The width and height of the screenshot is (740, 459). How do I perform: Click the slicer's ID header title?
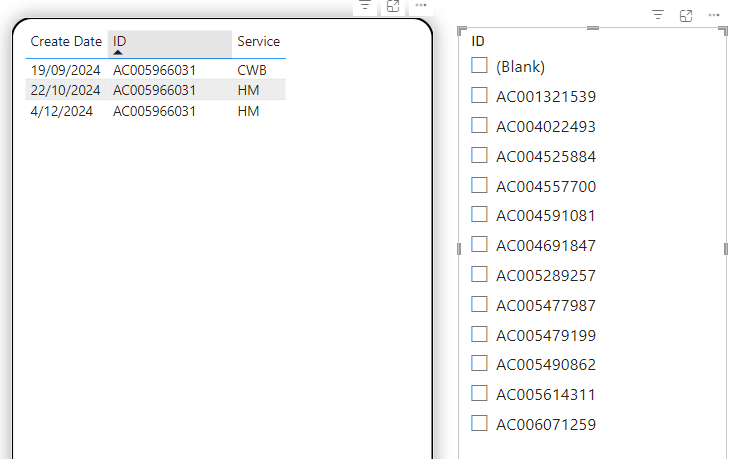478,42
